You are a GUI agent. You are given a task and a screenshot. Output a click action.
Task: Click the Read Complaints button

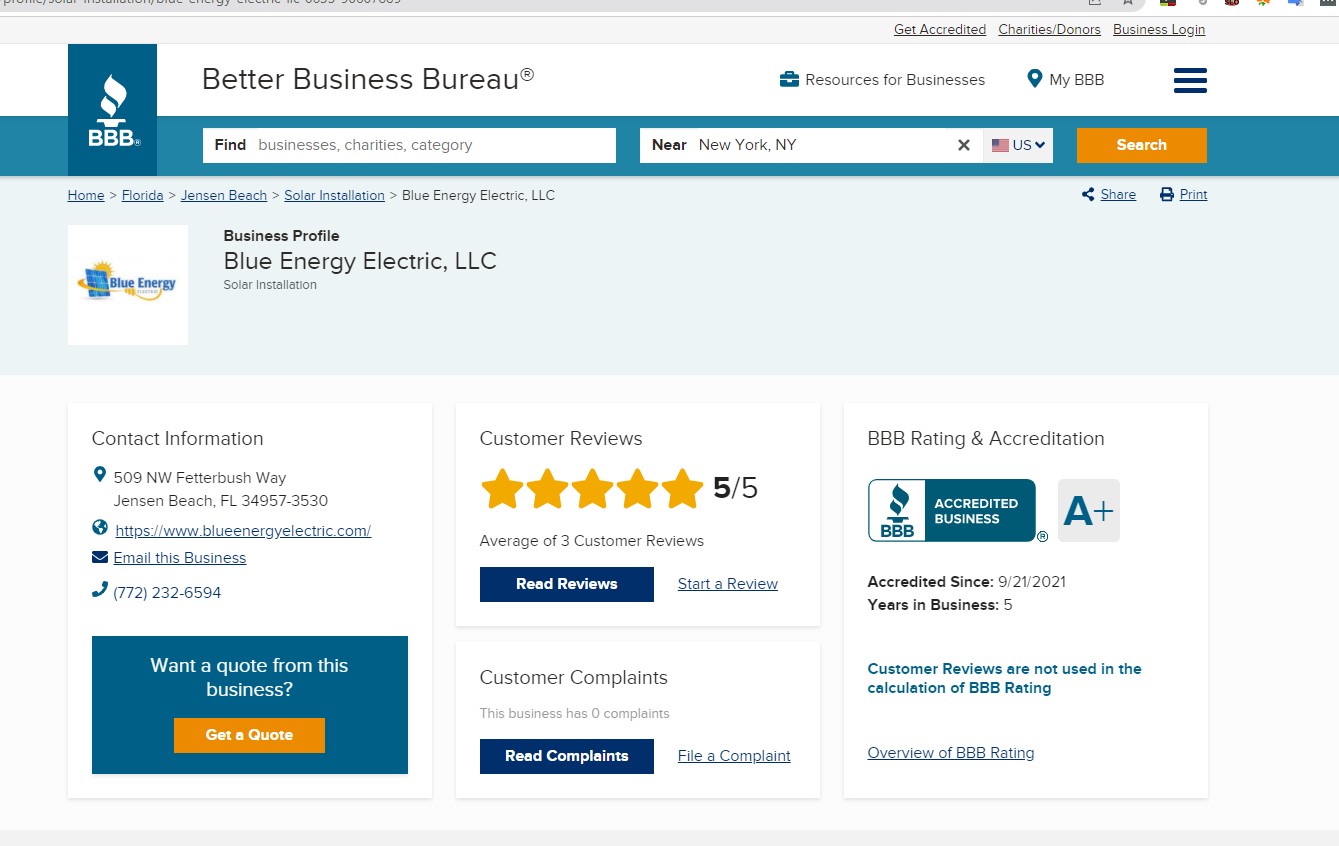pyautogui.click(x=567, y=756)
